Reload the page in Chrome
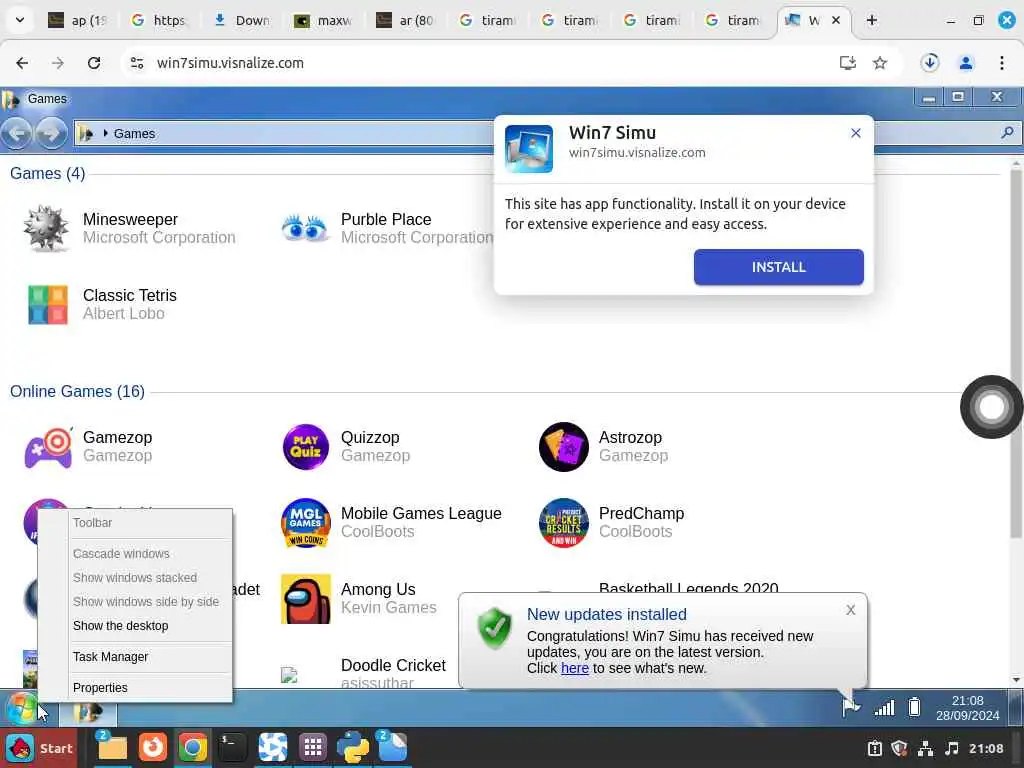Viewport: 1024px width, 768px height. tap(94, 63)
